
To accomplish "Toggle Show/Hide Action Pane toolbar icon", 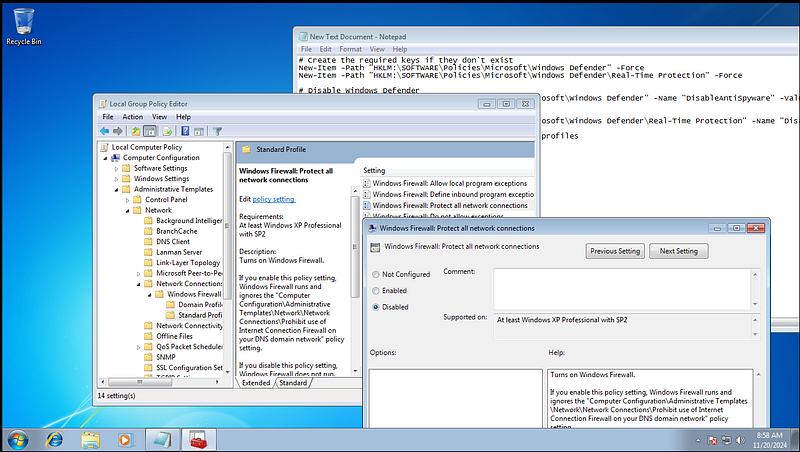I will click(199, 131).
